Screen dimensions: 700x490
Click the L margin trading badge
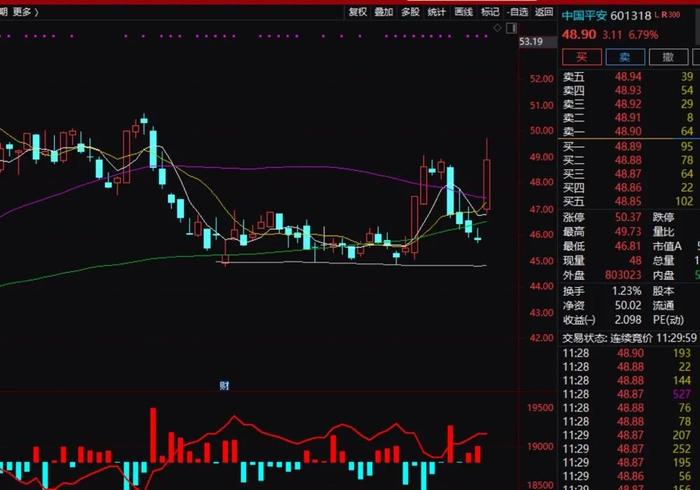(657, 15)
